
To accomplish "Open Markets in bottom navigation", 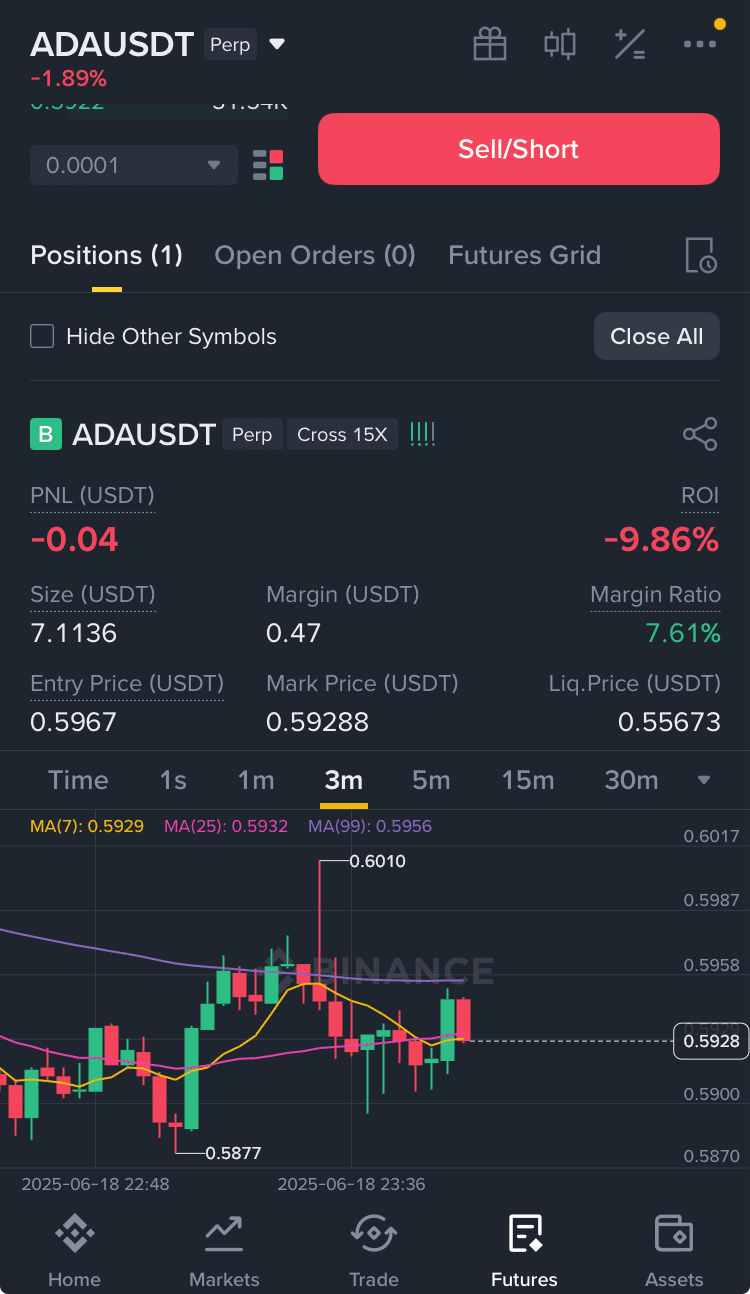I will point(224,1250).
